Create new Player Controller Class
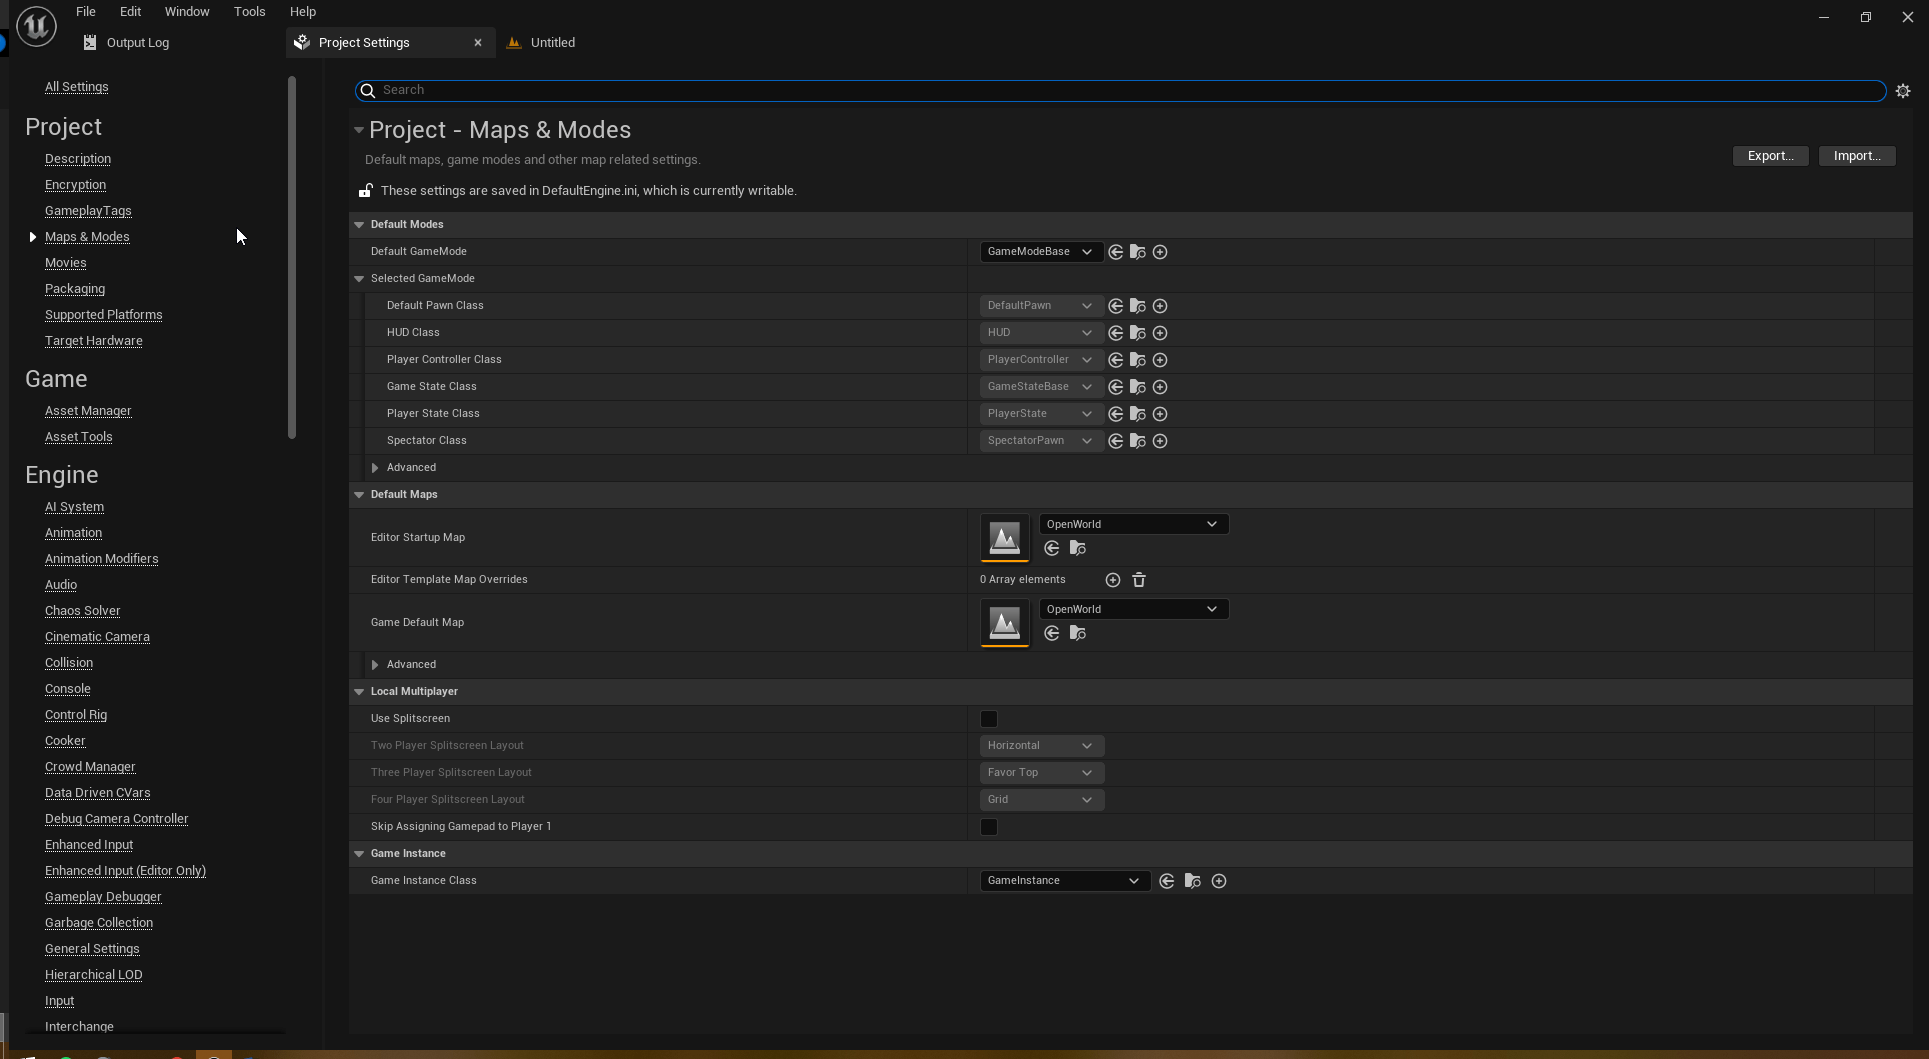The height and width of the screenshot is (1059, 1929). click(1160, 360)
